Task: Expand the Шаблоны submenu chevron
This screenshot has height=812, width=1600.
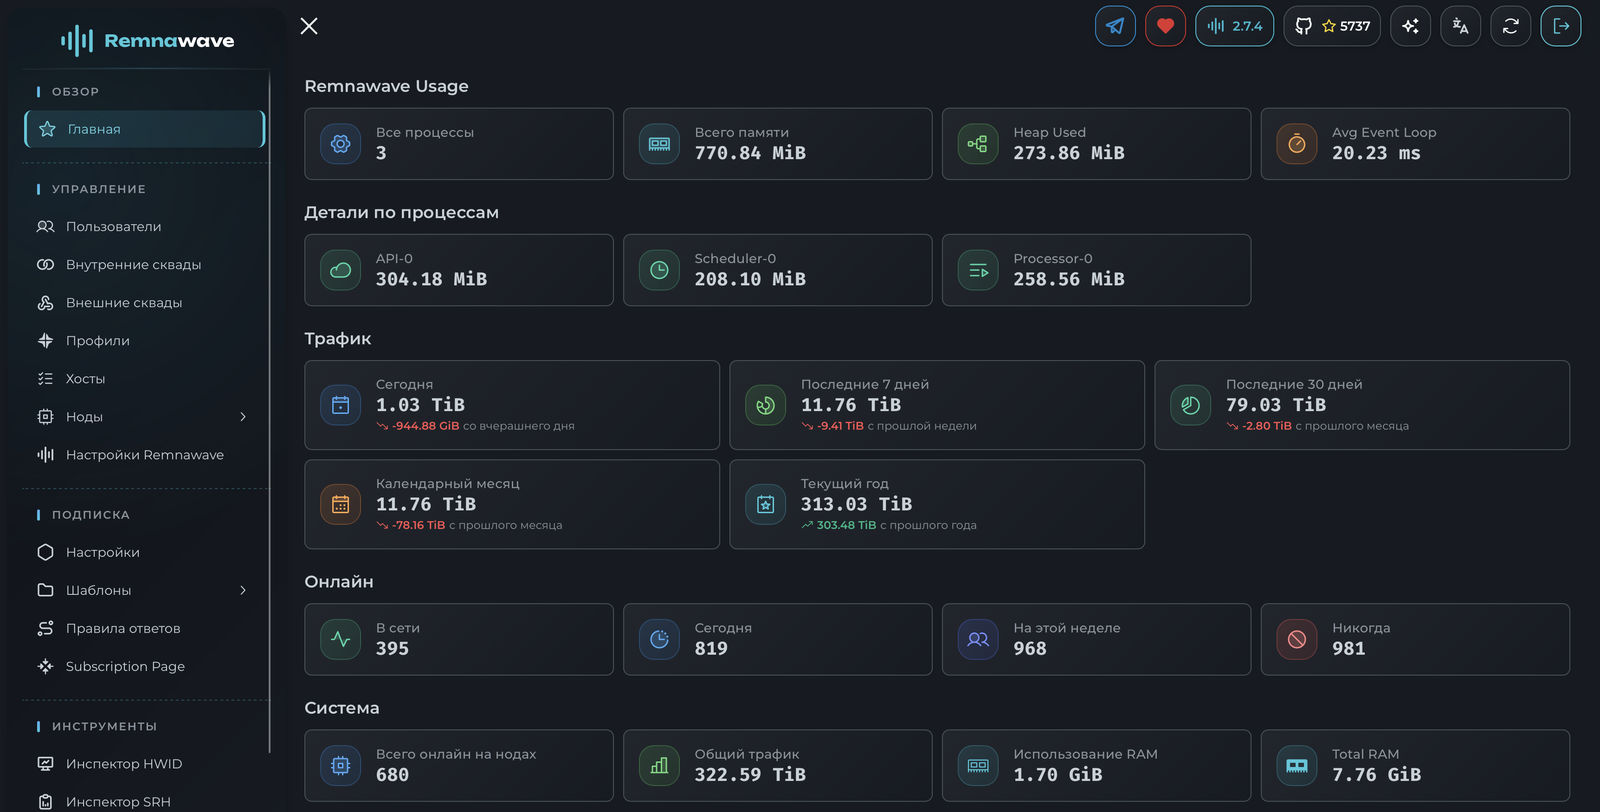Action: [243, 590]
